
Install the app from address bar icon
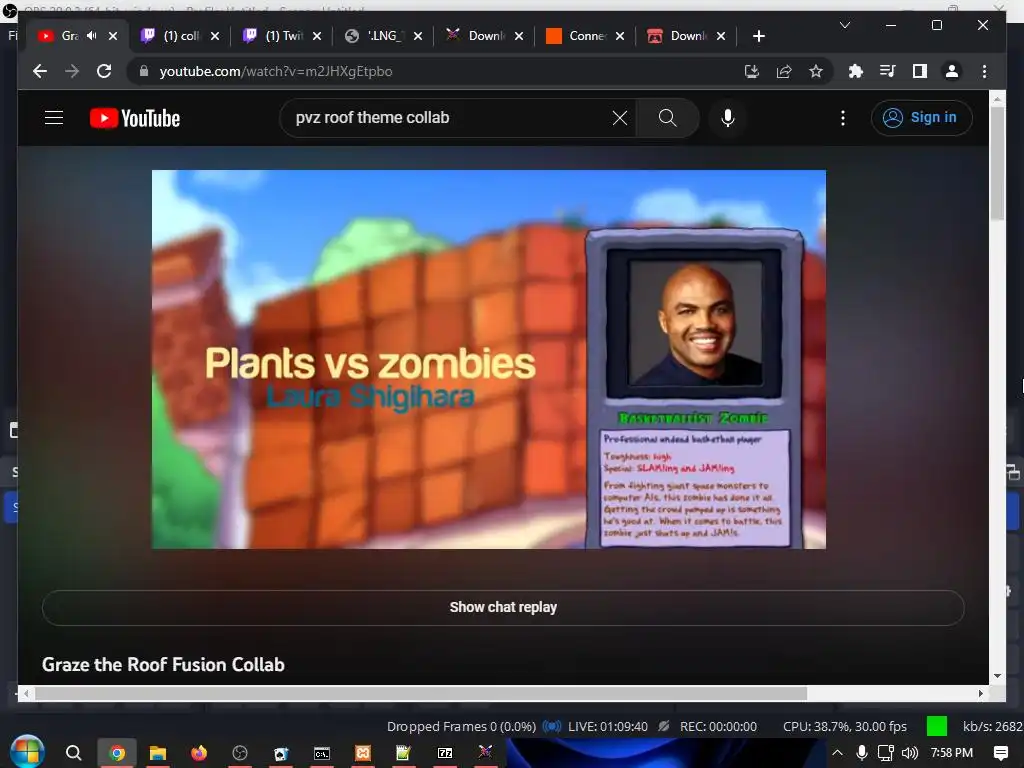pyautogui.click(x=752, y=71)
